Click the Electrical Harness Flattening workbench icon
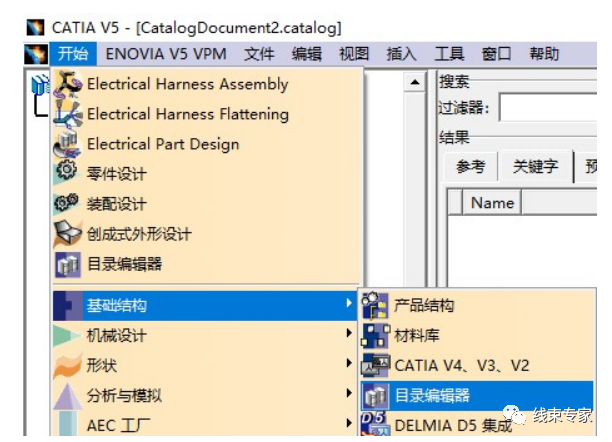 (x=68, y=114)
